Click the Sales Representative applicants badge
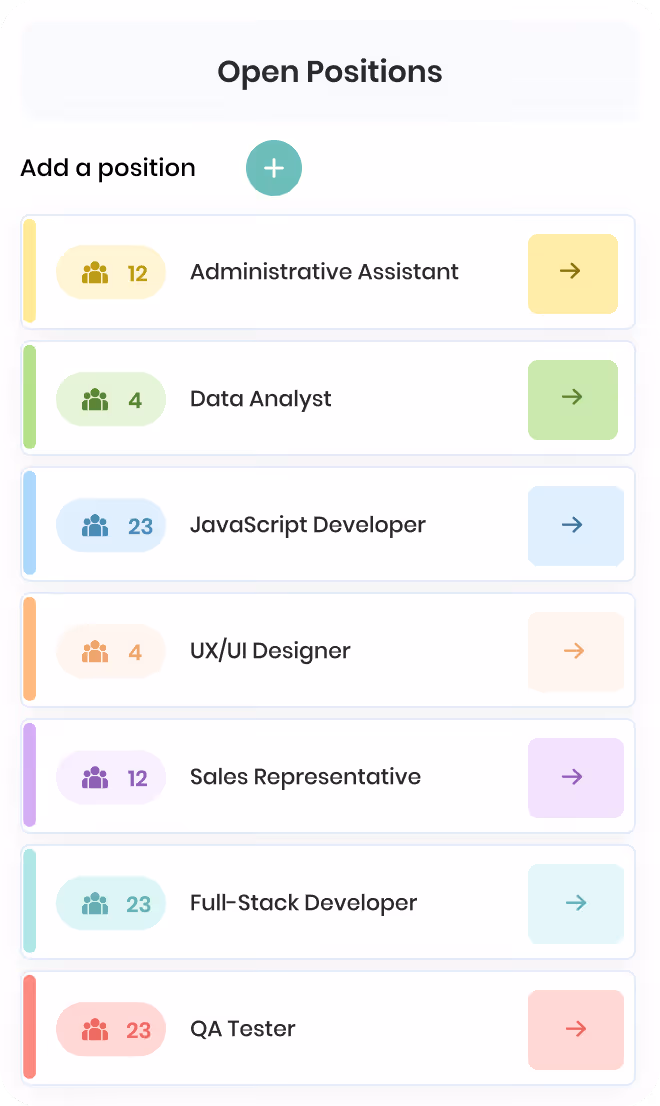 point(111,777)
